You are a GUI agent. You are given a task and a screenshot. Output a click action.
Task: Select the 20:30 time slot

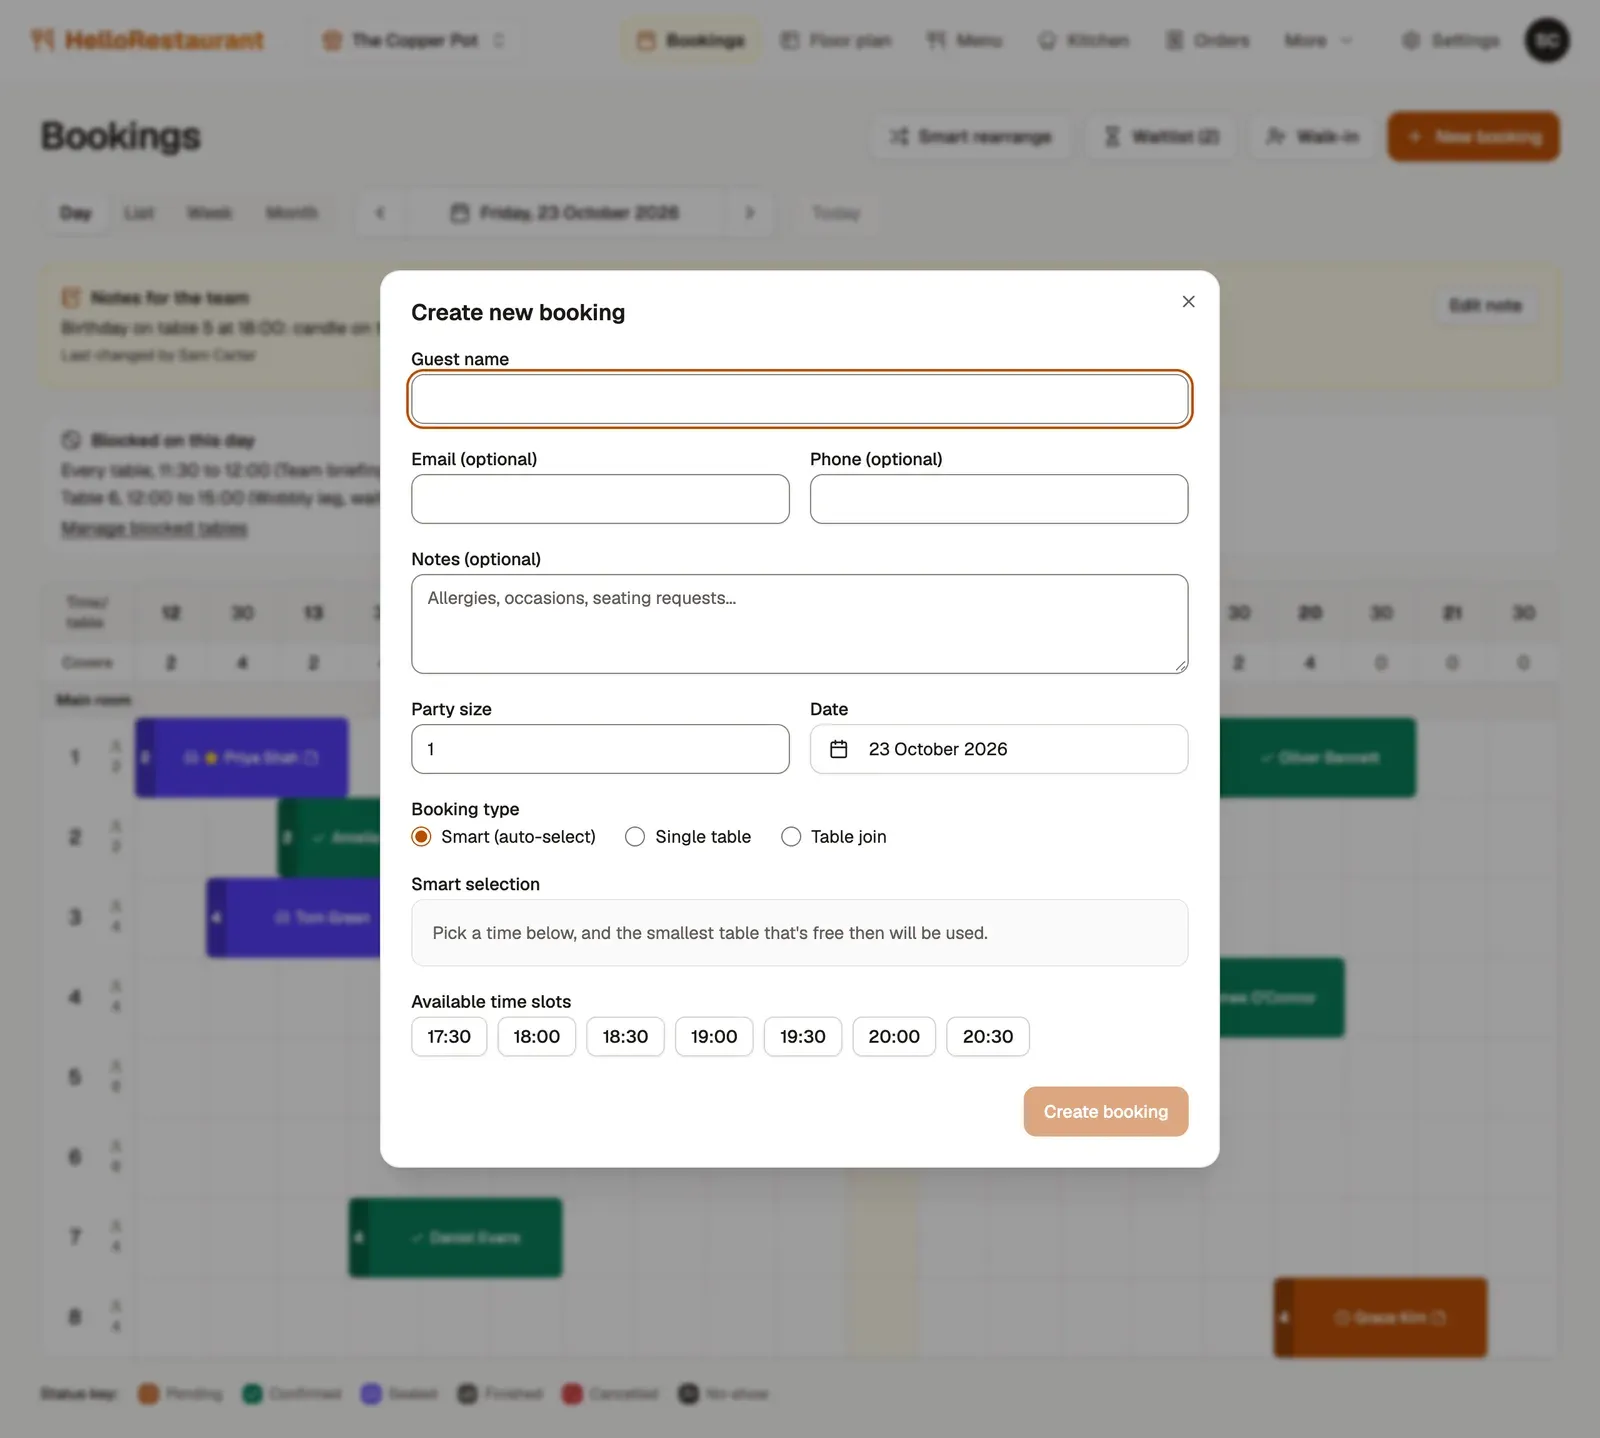click(988, 1036)
